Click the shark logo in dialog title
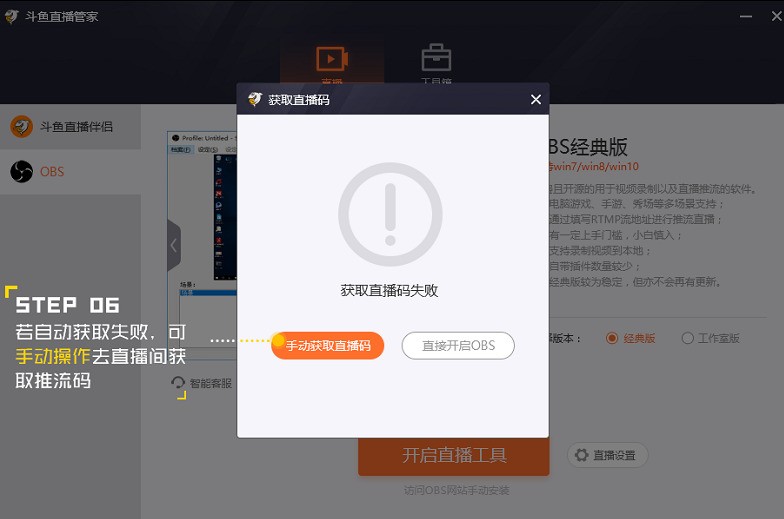 click(x=255, y=100)
